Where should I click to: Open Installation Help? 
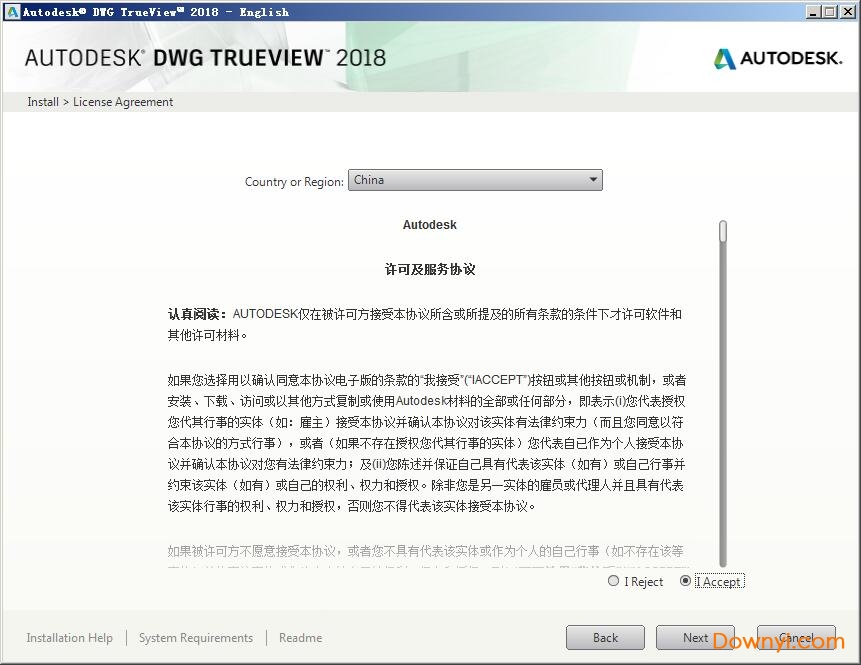click(69, 637)
